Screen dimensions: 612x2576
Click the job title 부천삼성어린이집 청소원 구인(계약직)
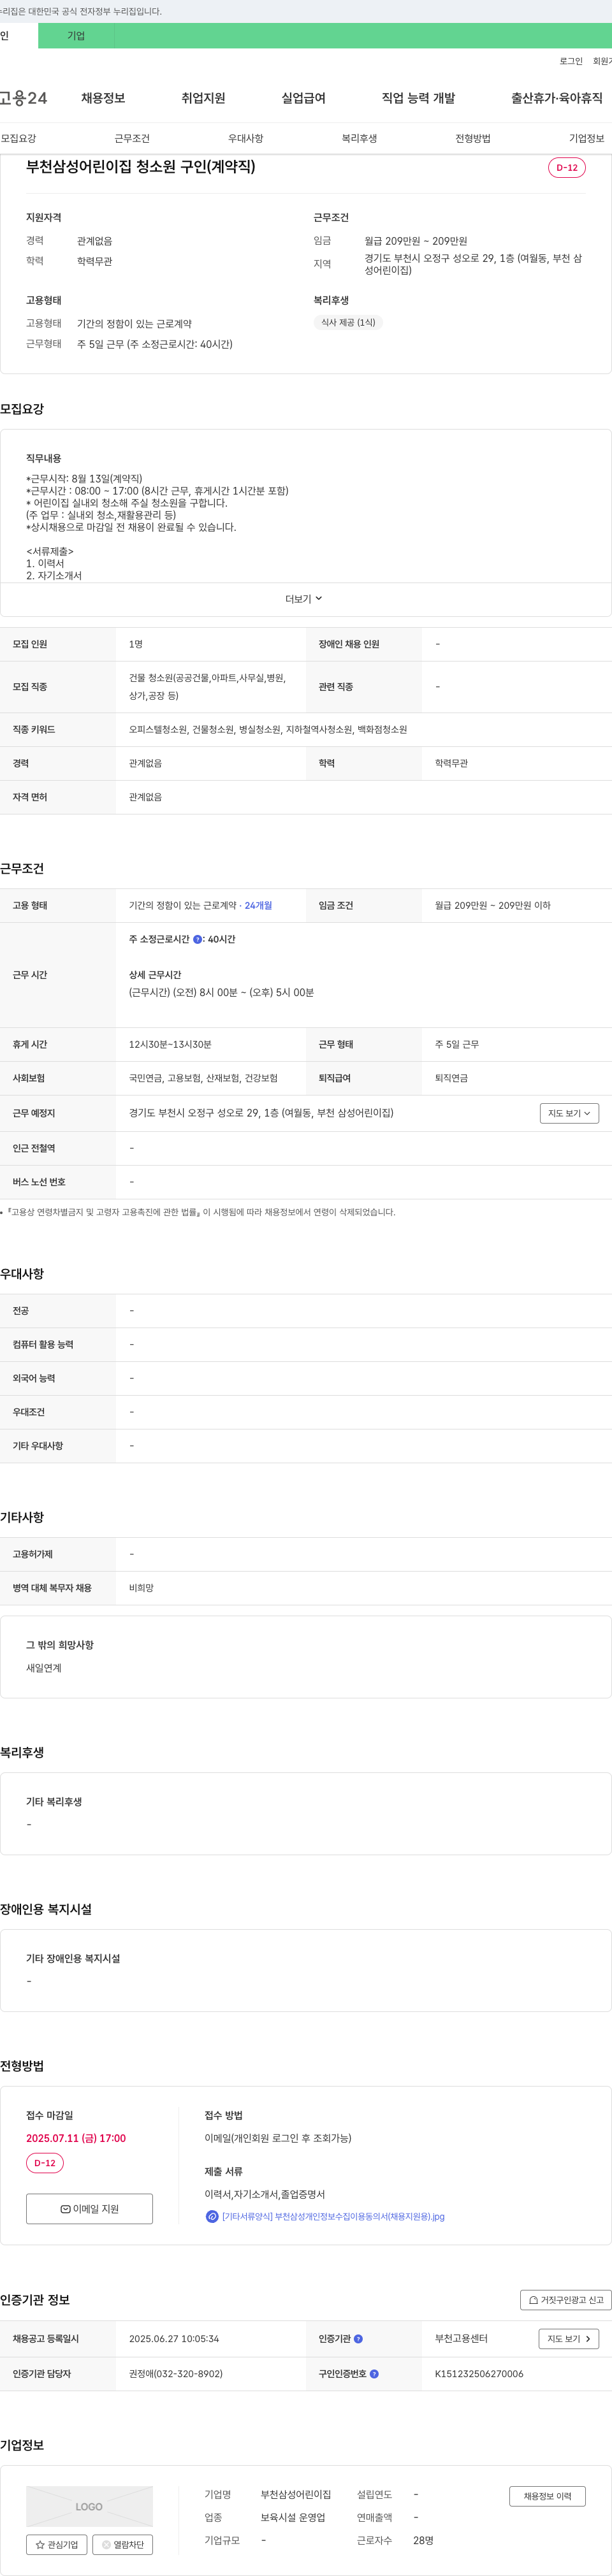click(x=141, y=167)
